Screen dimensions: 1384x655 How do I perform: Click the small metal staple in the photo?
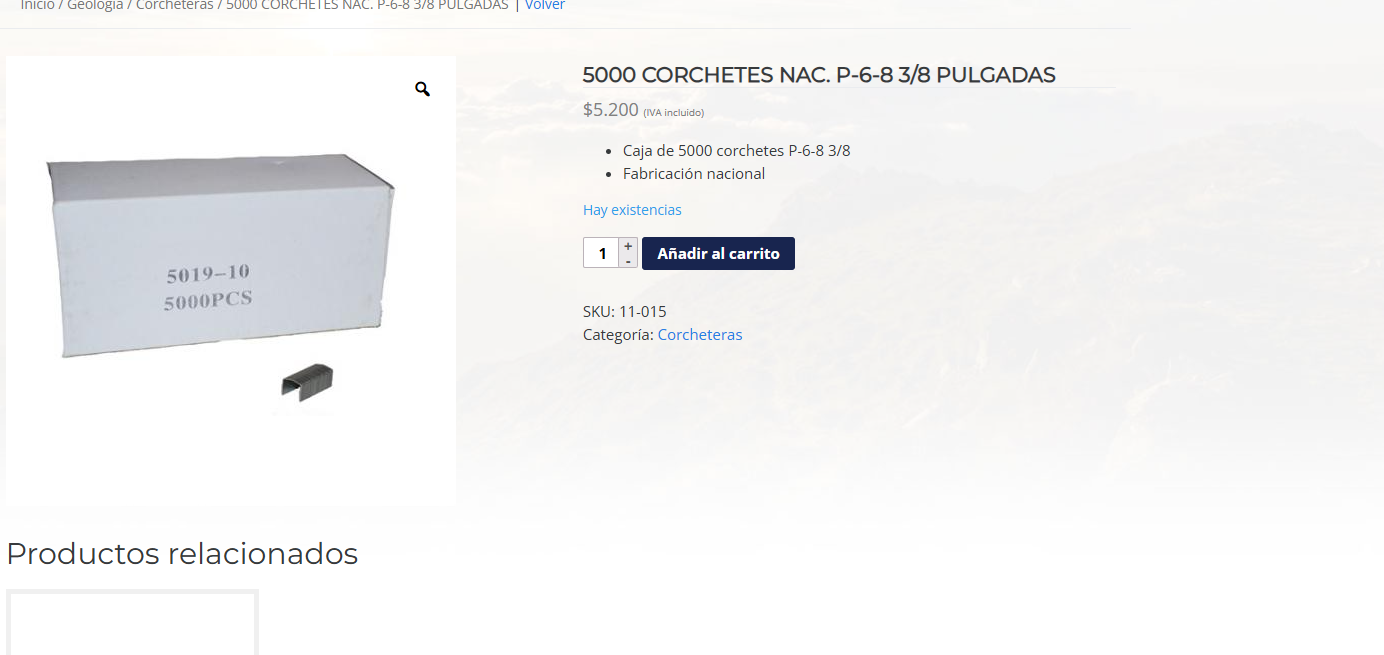(x=307, y=381)
